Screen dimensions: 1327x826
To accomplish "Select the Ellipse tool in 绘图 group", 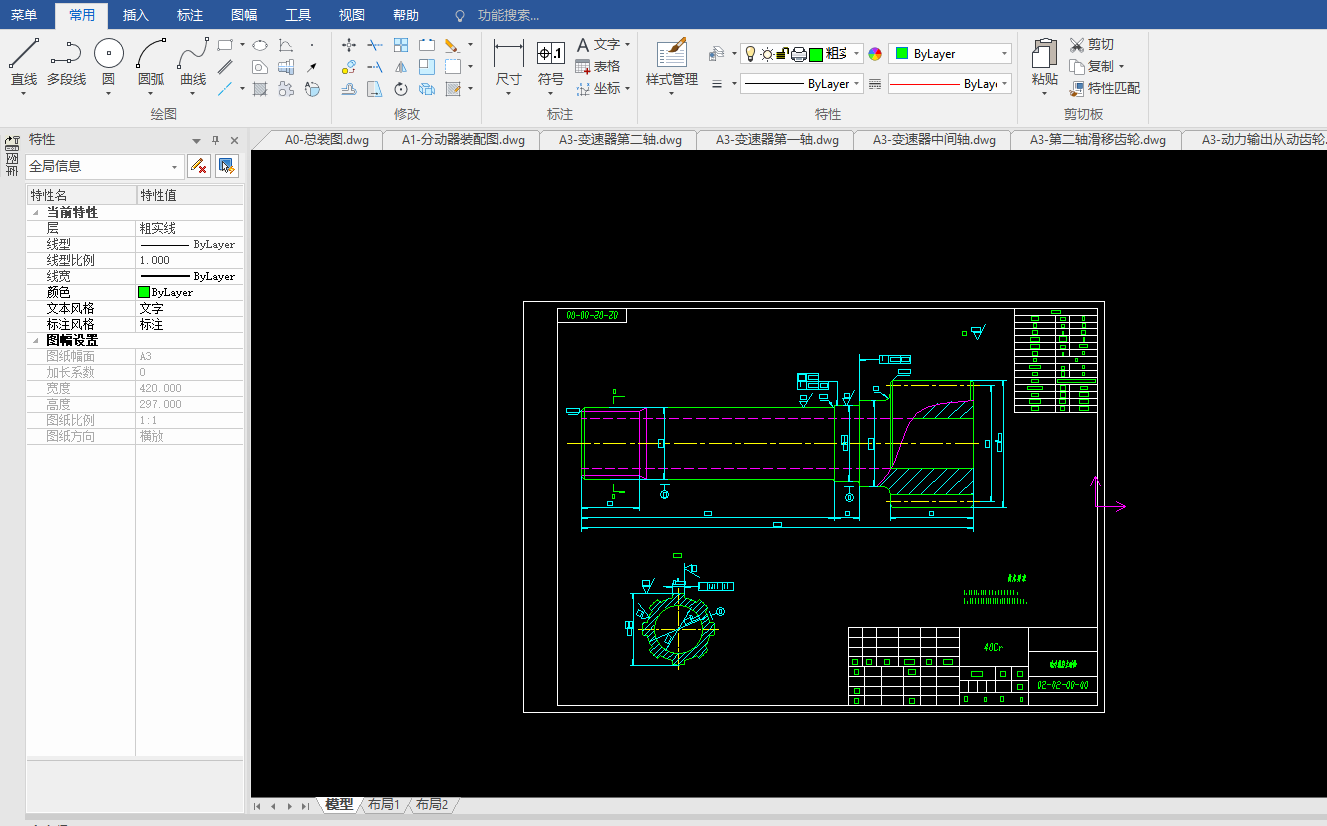I will pos(260,45).
